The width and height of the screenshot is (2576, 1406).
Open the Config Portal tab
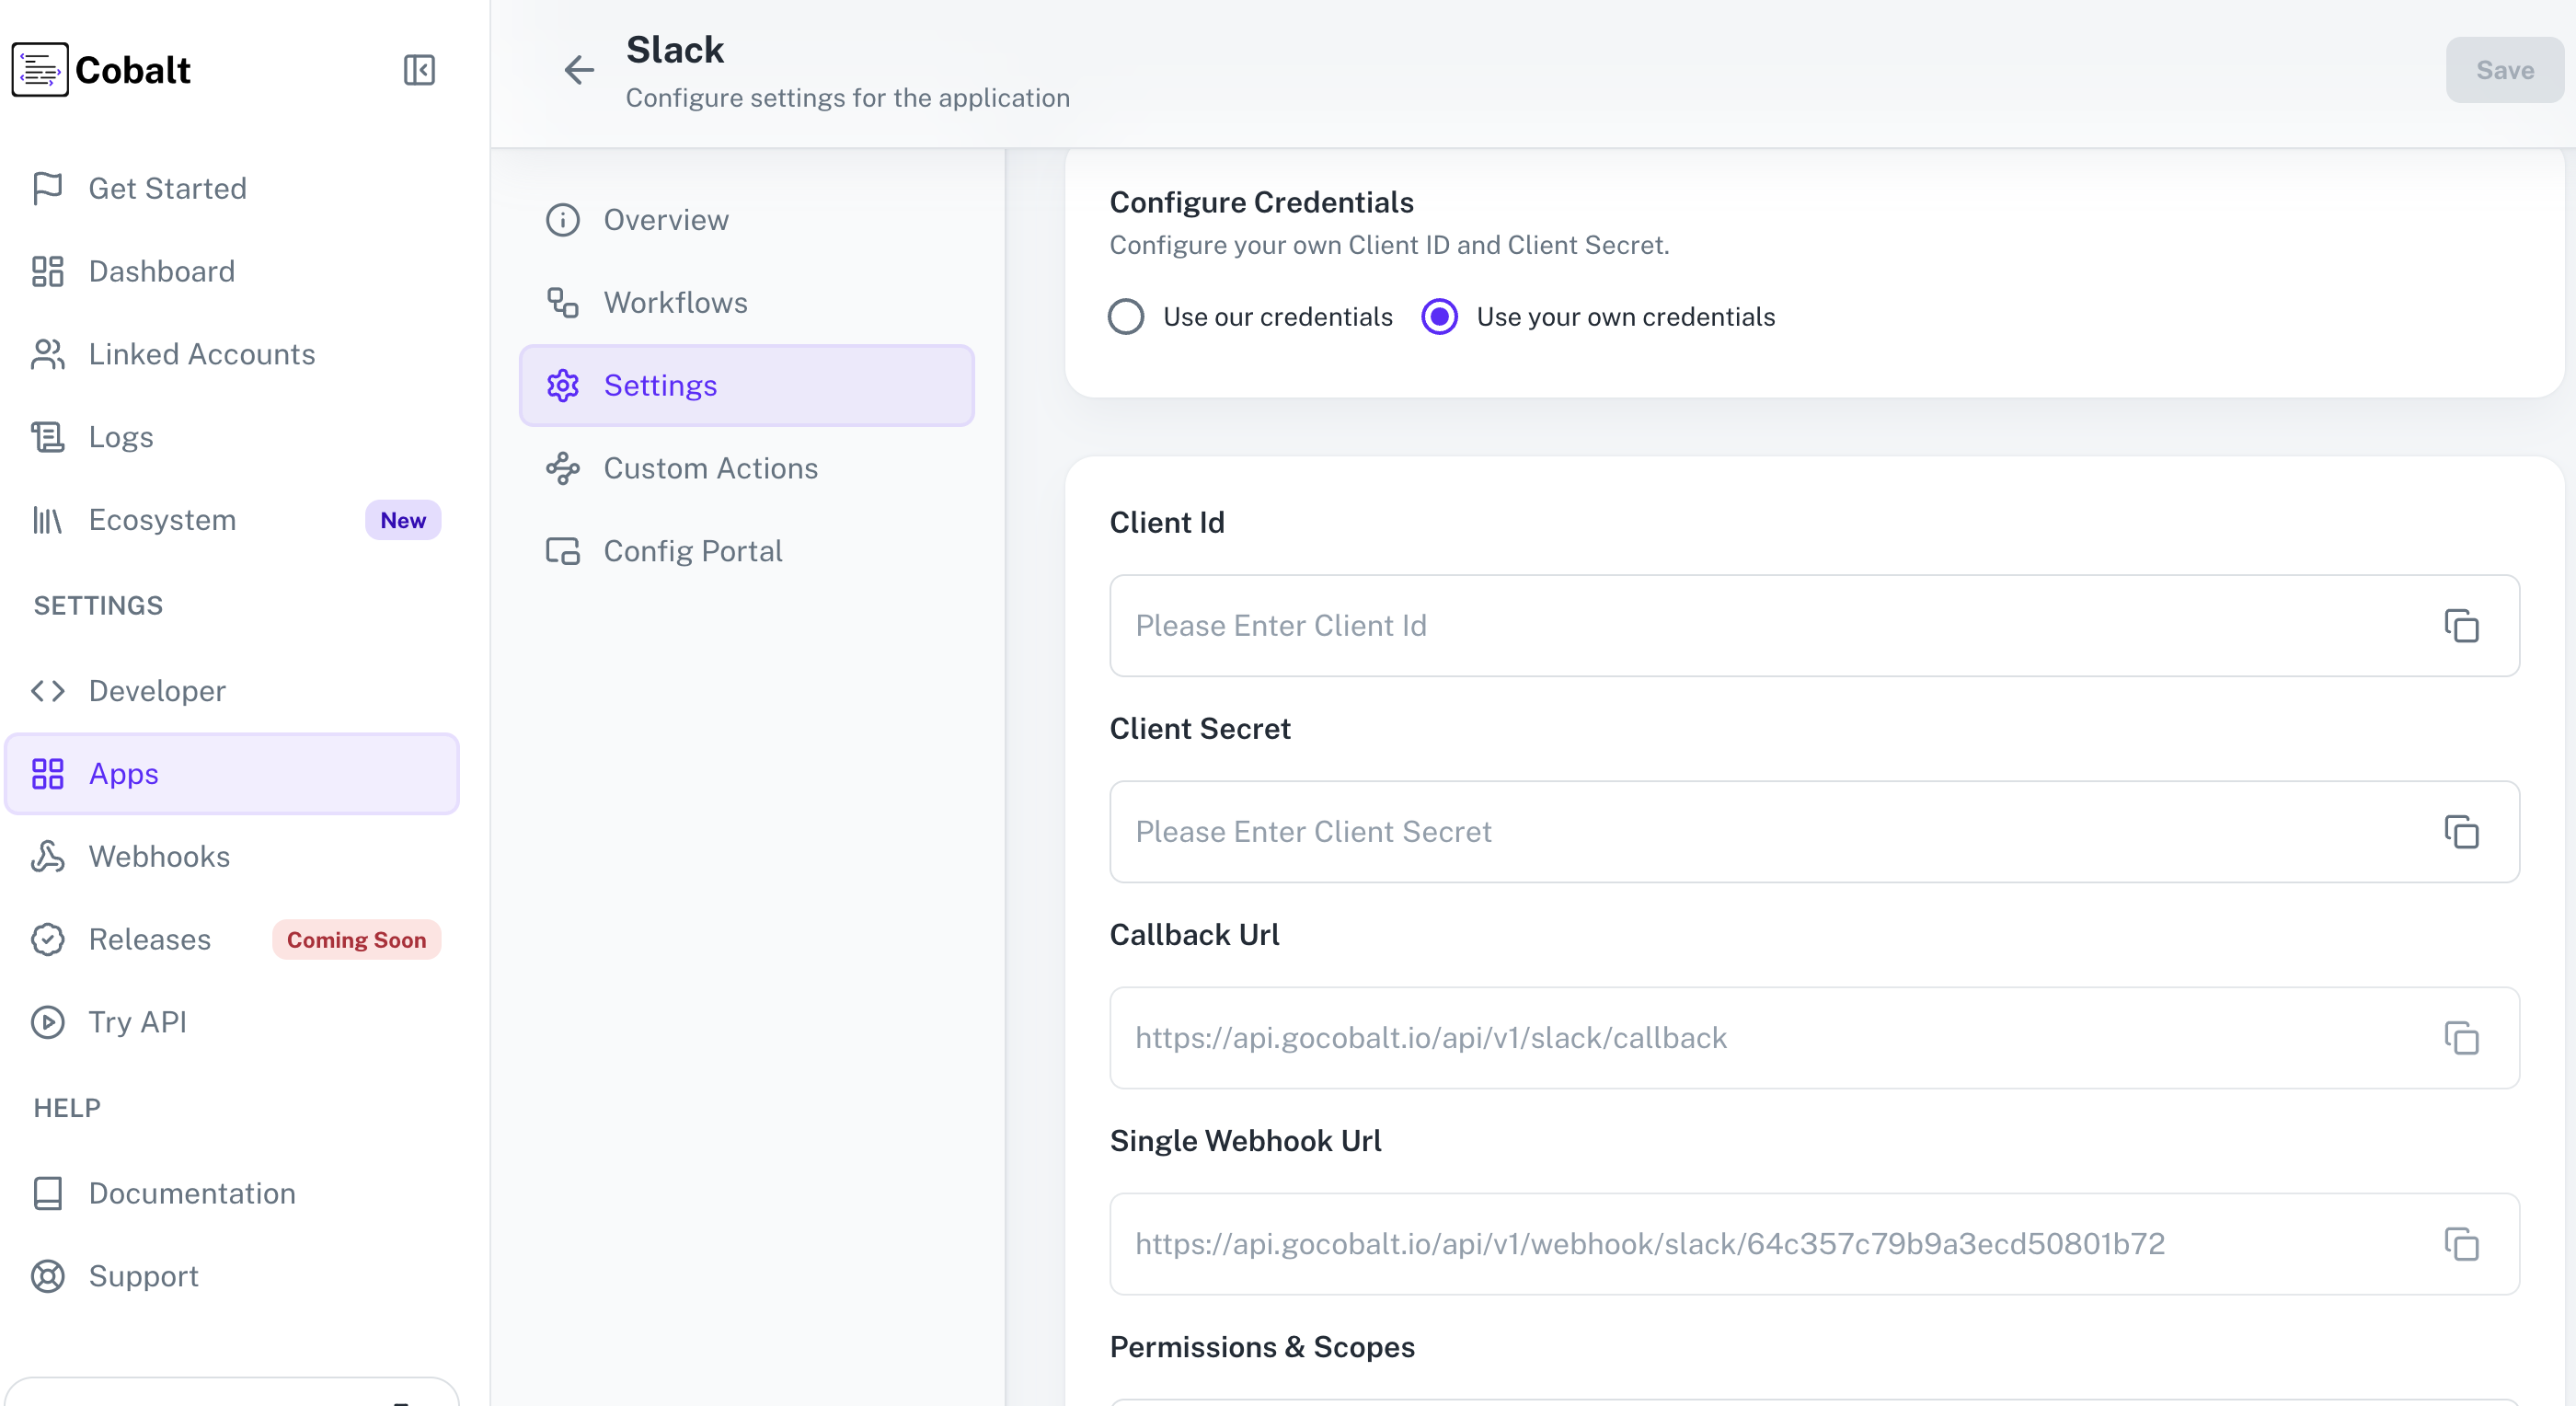[692, 550]
